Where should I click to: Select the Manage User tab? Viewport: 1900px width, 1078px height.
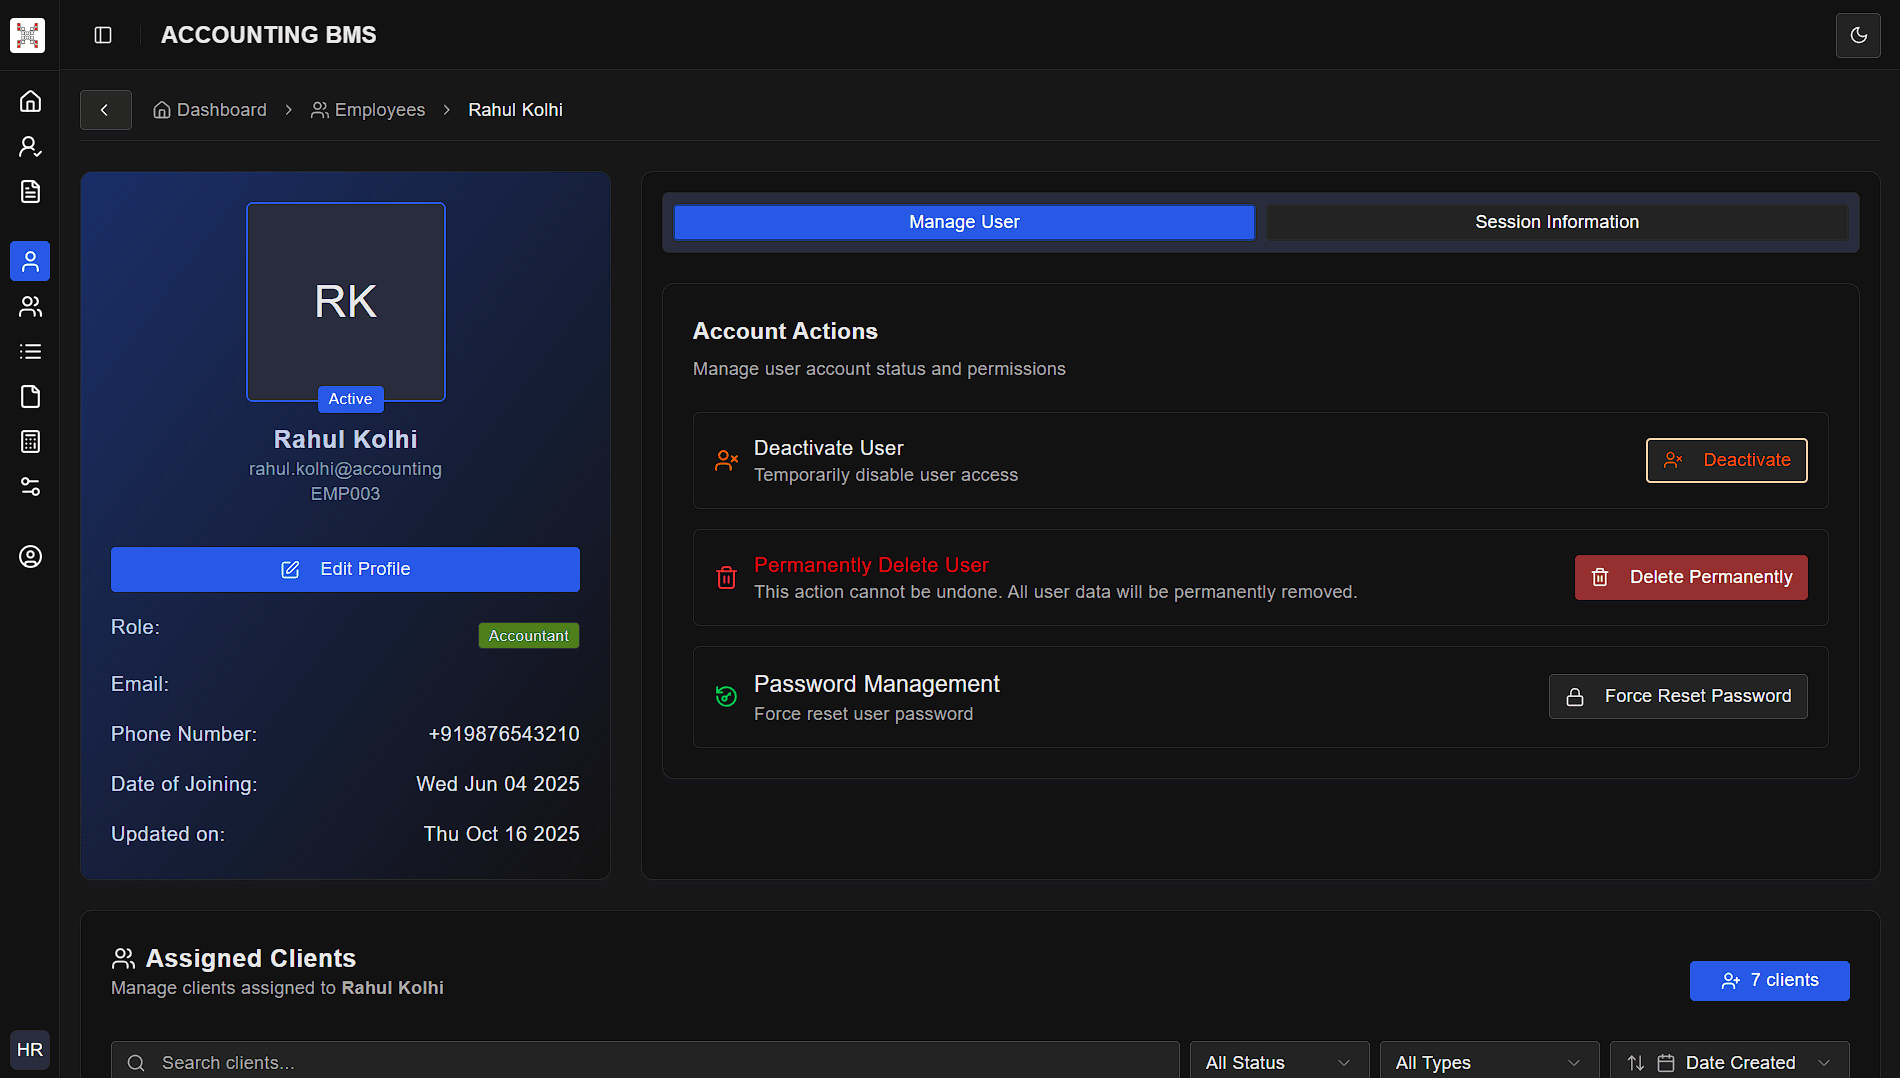click(x=963, y=222)
